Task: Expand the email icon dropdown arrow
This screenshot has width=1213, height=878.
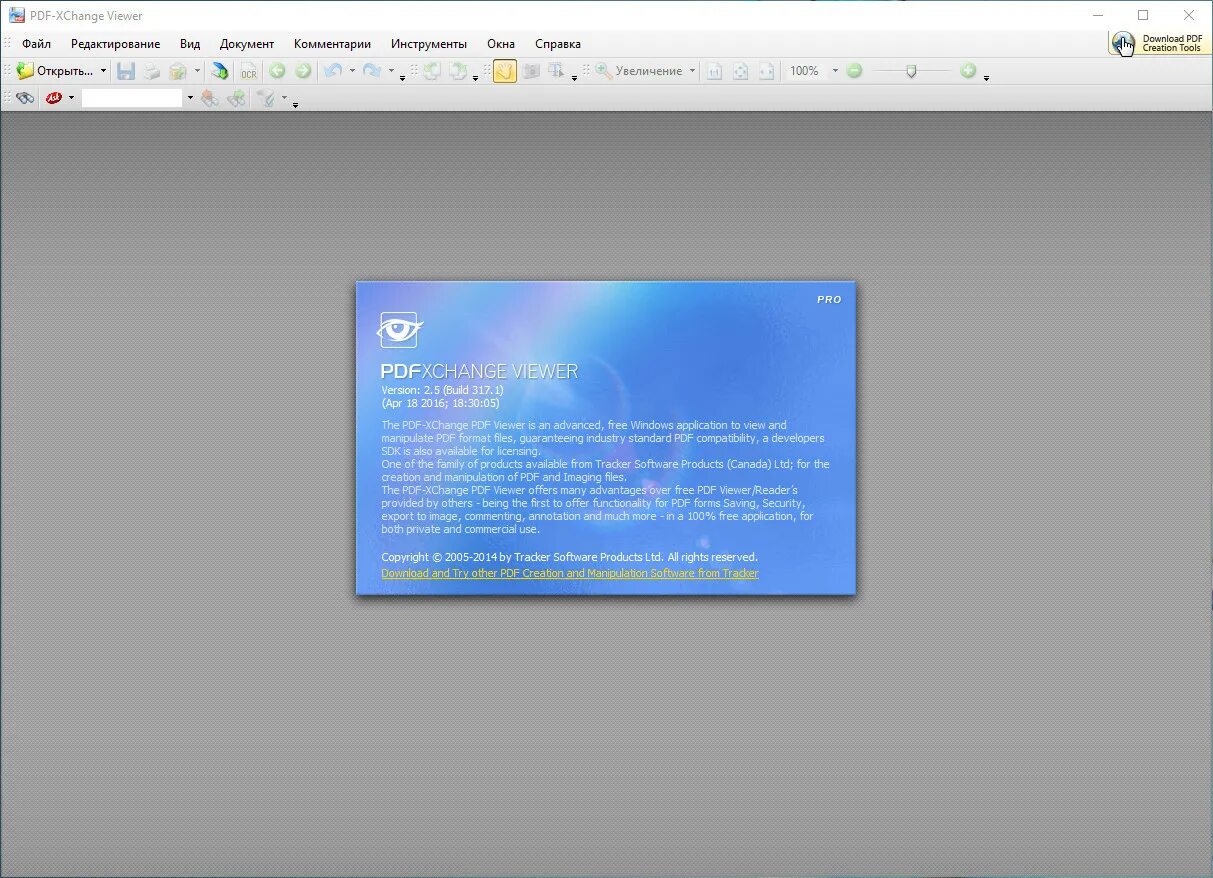Action: click(x=197, y=71)
